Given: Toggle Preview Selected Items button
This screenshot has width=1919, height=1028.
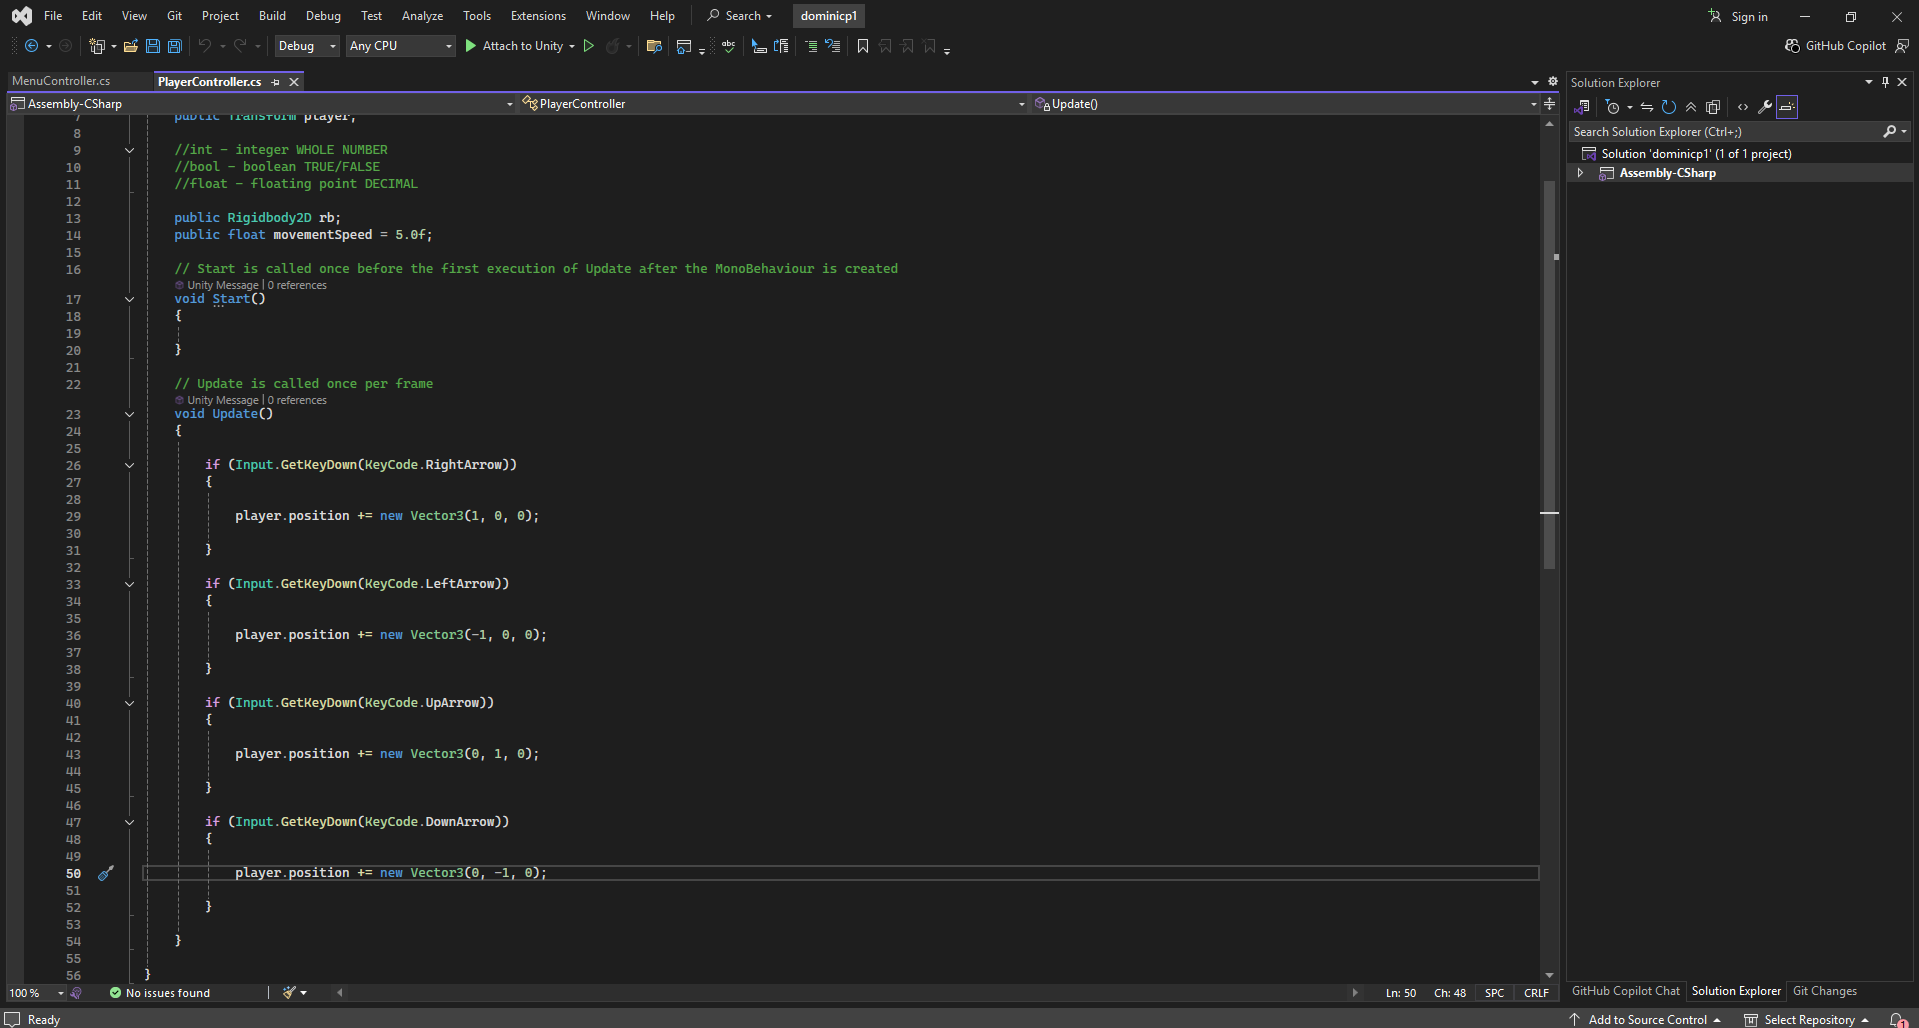Looking at the screenshot, I should point(1787,107).
